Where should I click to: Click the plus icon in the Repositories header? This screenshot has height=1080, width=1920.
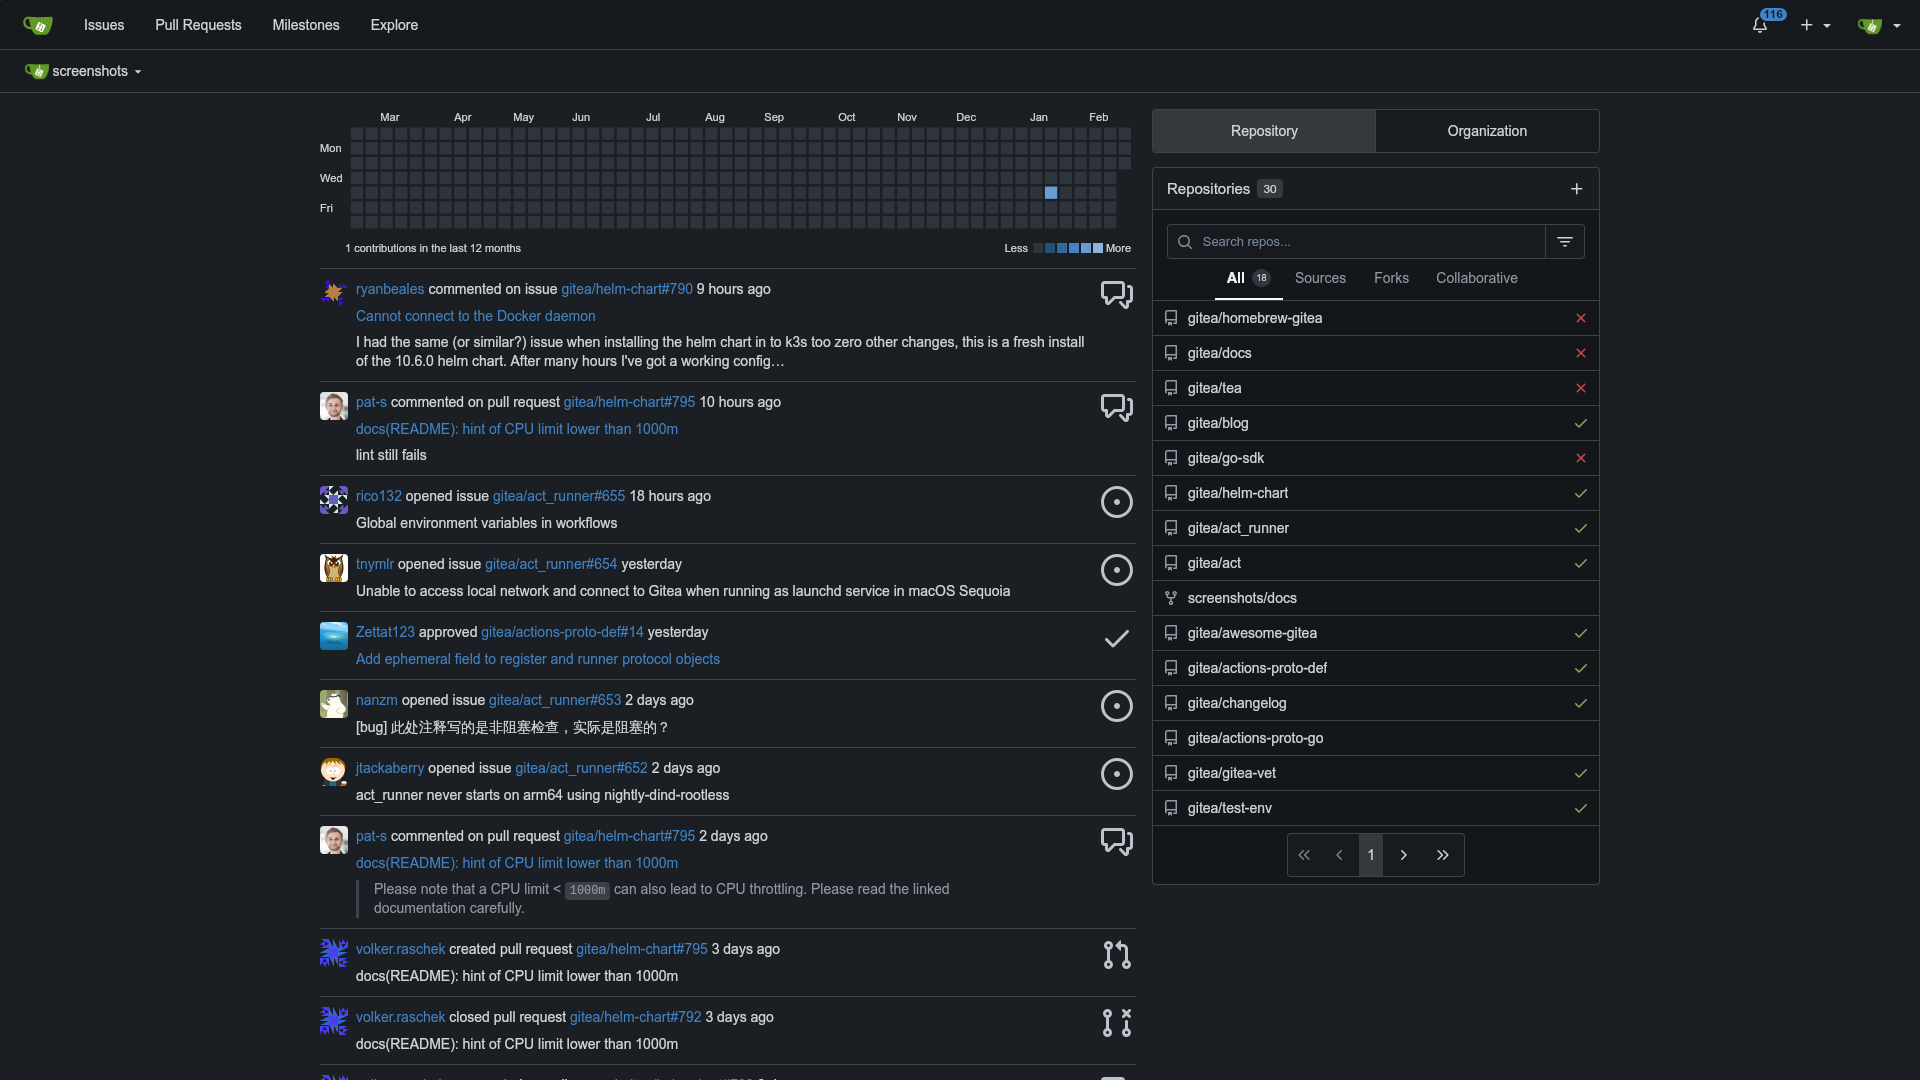point(1576,188)
